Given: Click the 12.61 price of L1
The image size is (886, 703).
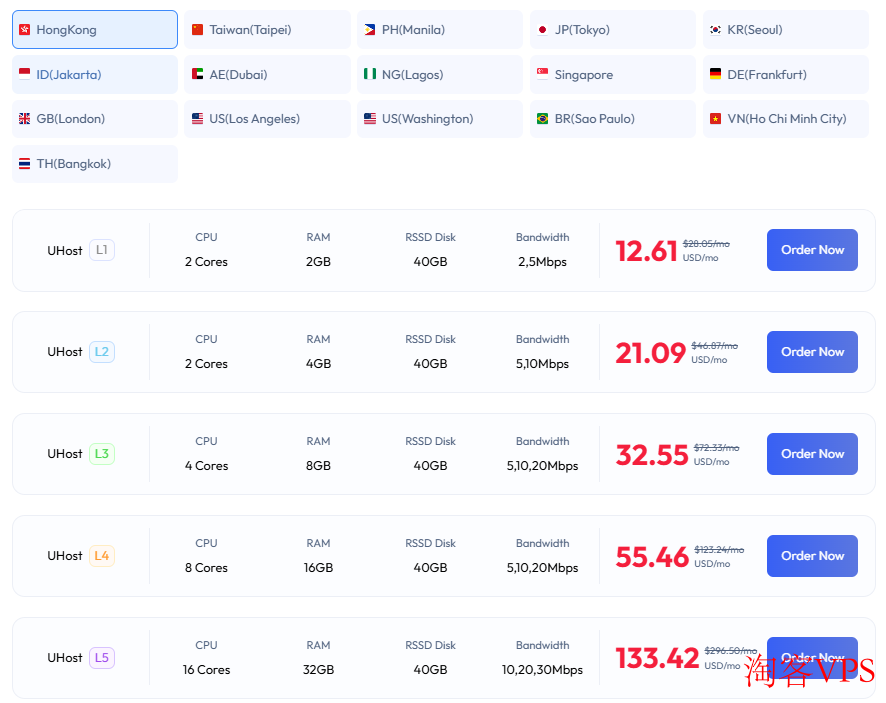Looking at the screenshot, I should coord(646,251).
